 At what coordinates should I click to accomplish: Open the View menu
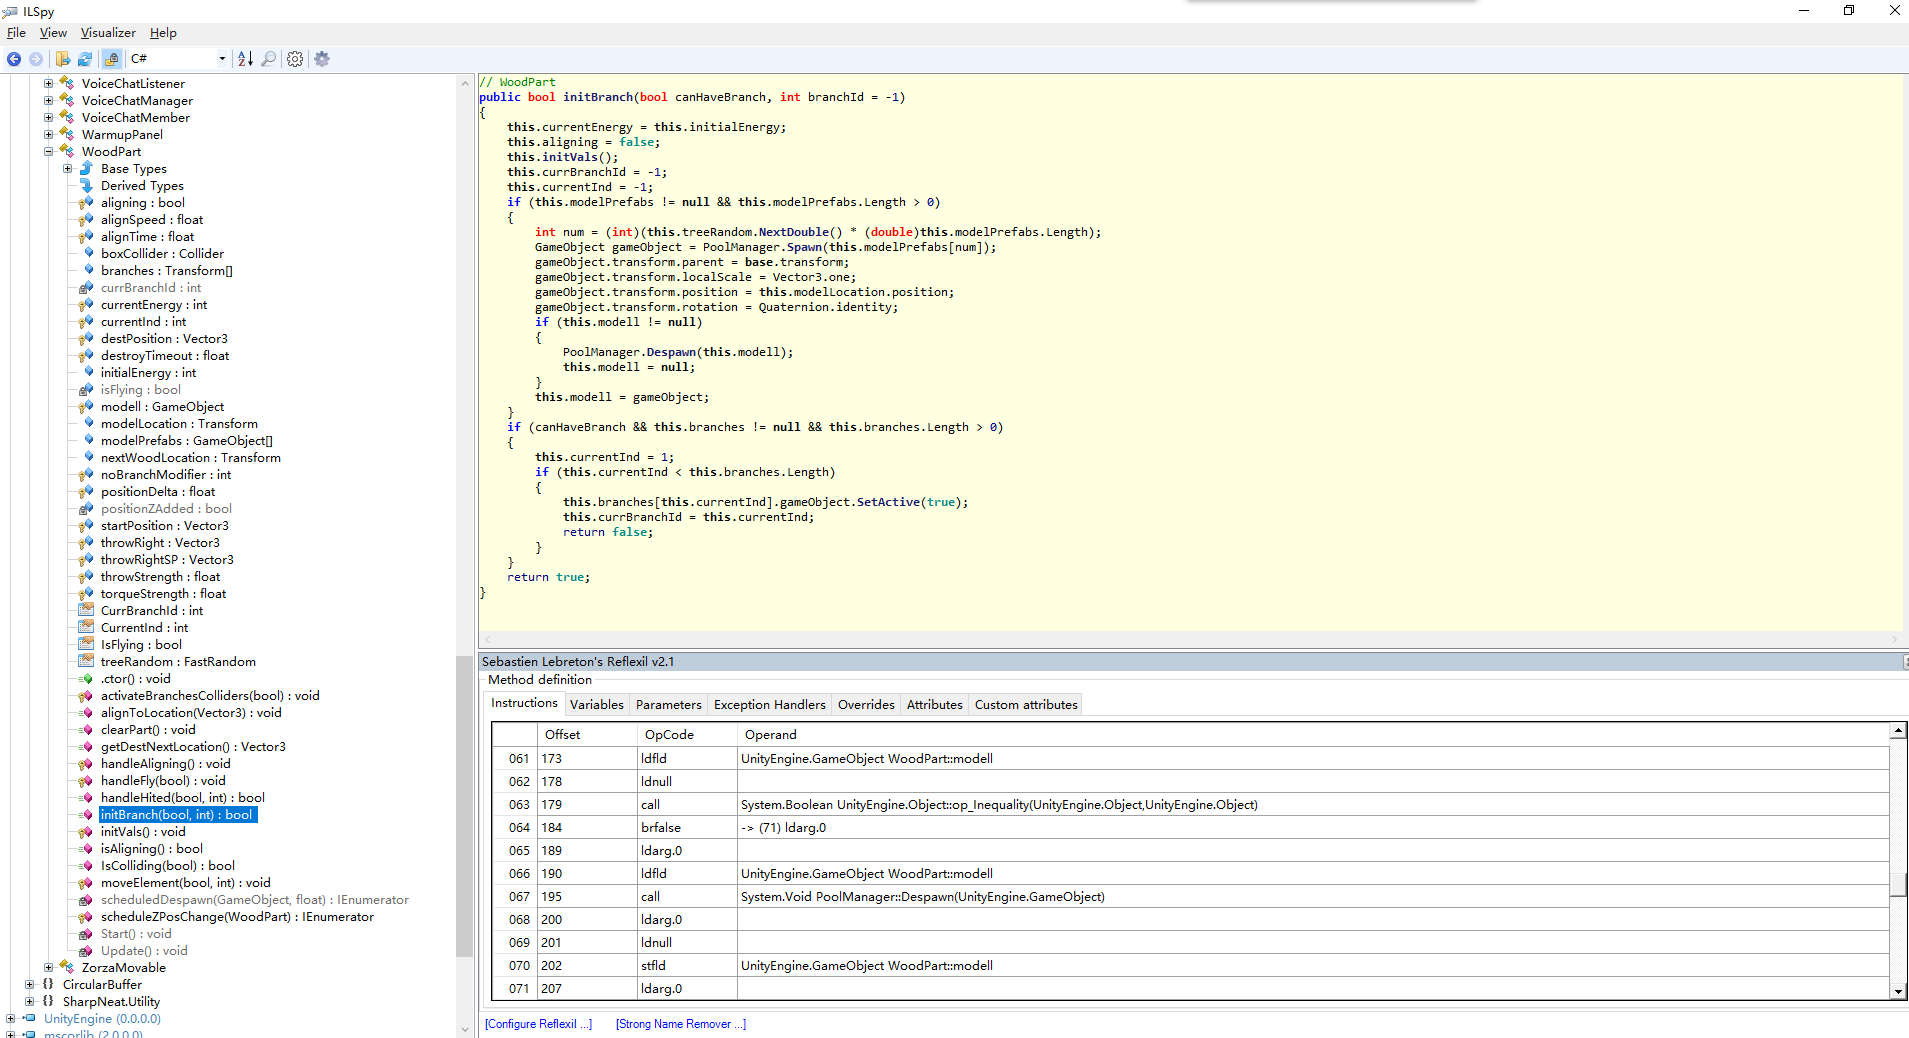coord(53,33)
